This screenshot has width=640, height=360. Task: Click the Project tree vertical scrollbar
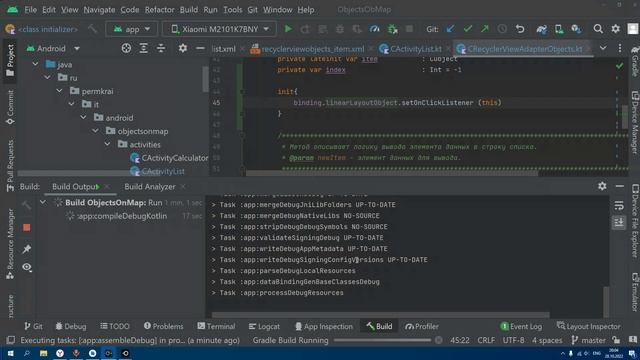(x=205, y=78)
